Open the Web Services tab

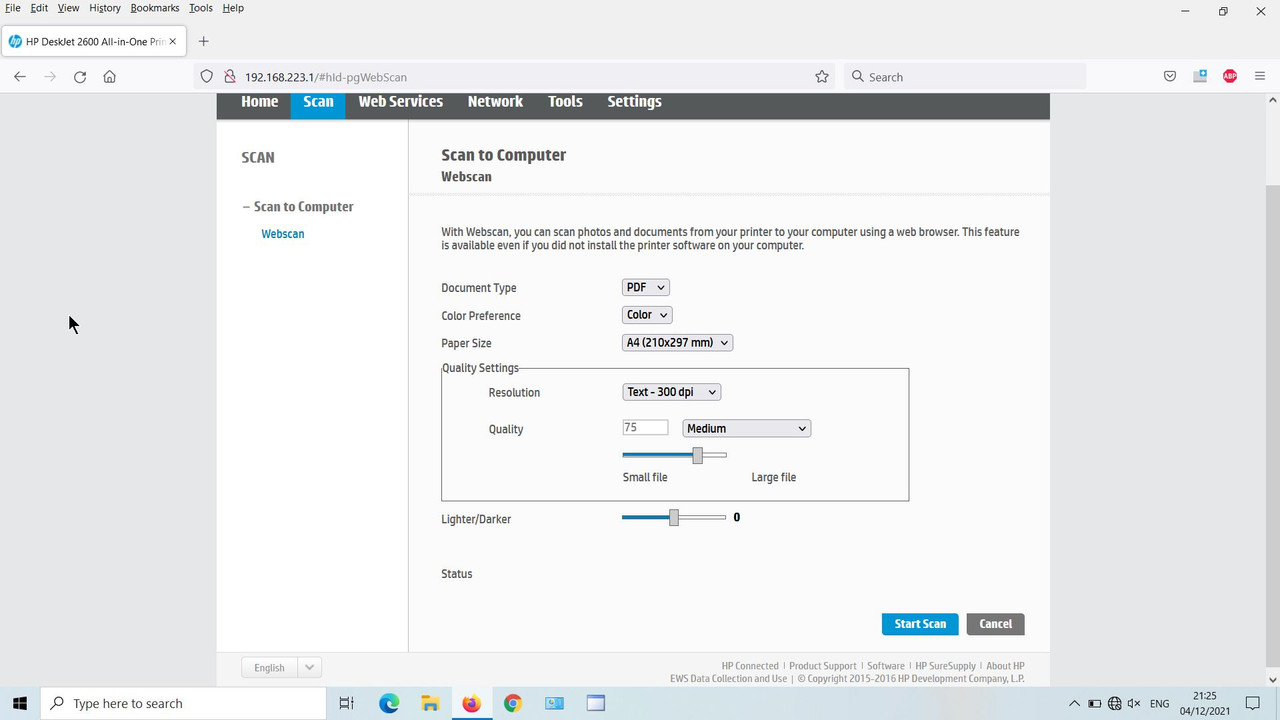(x=401, y=102)
